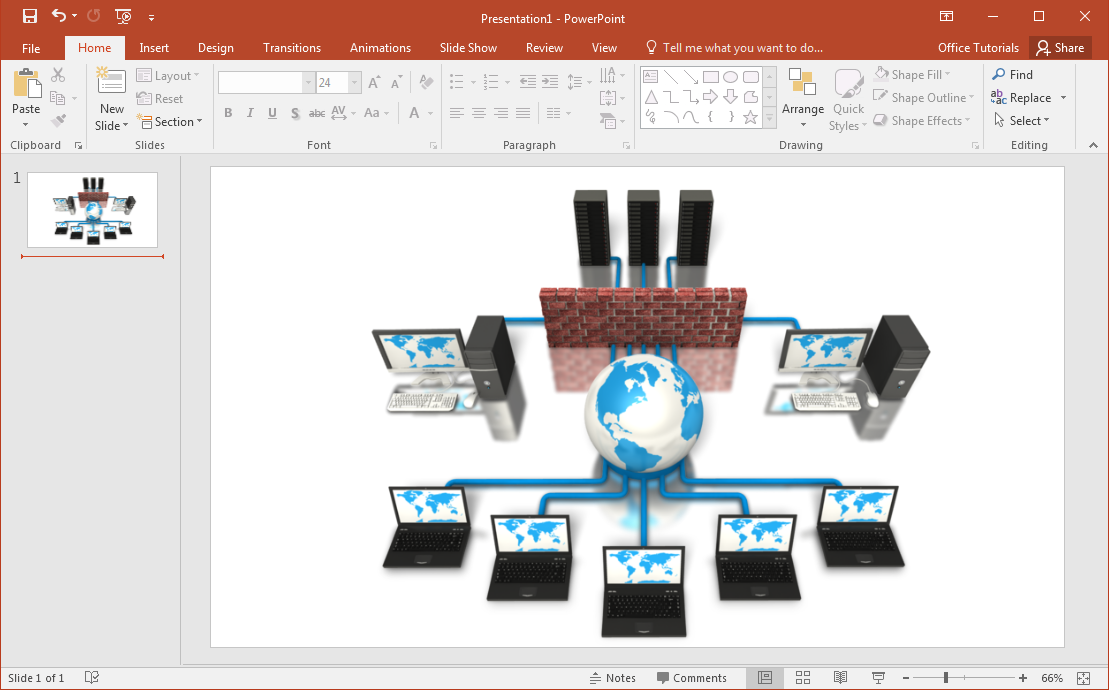This screenshot has width=1109, height=690.
Task: Open Slide Sorter view from status bar
Action: [x=803, y=678]
